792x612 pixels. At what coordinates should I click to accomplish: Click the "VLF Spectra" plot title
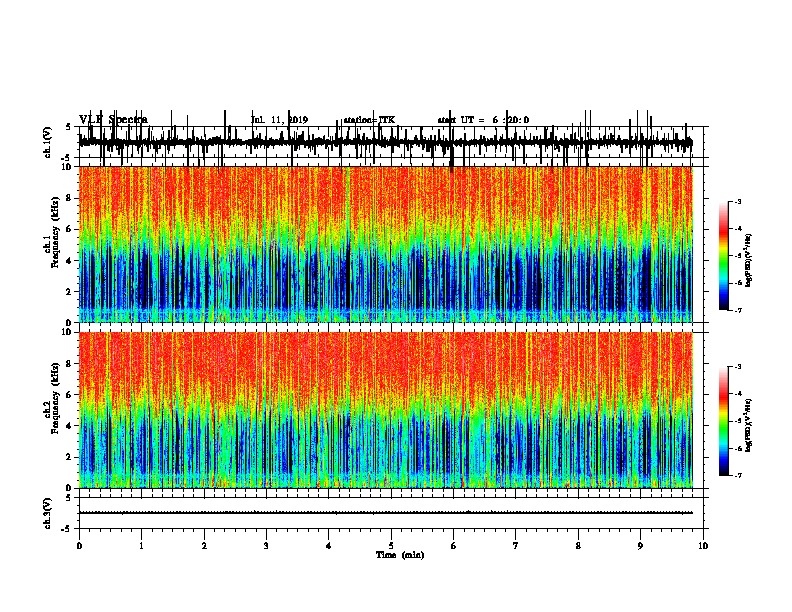click(113, 120)
